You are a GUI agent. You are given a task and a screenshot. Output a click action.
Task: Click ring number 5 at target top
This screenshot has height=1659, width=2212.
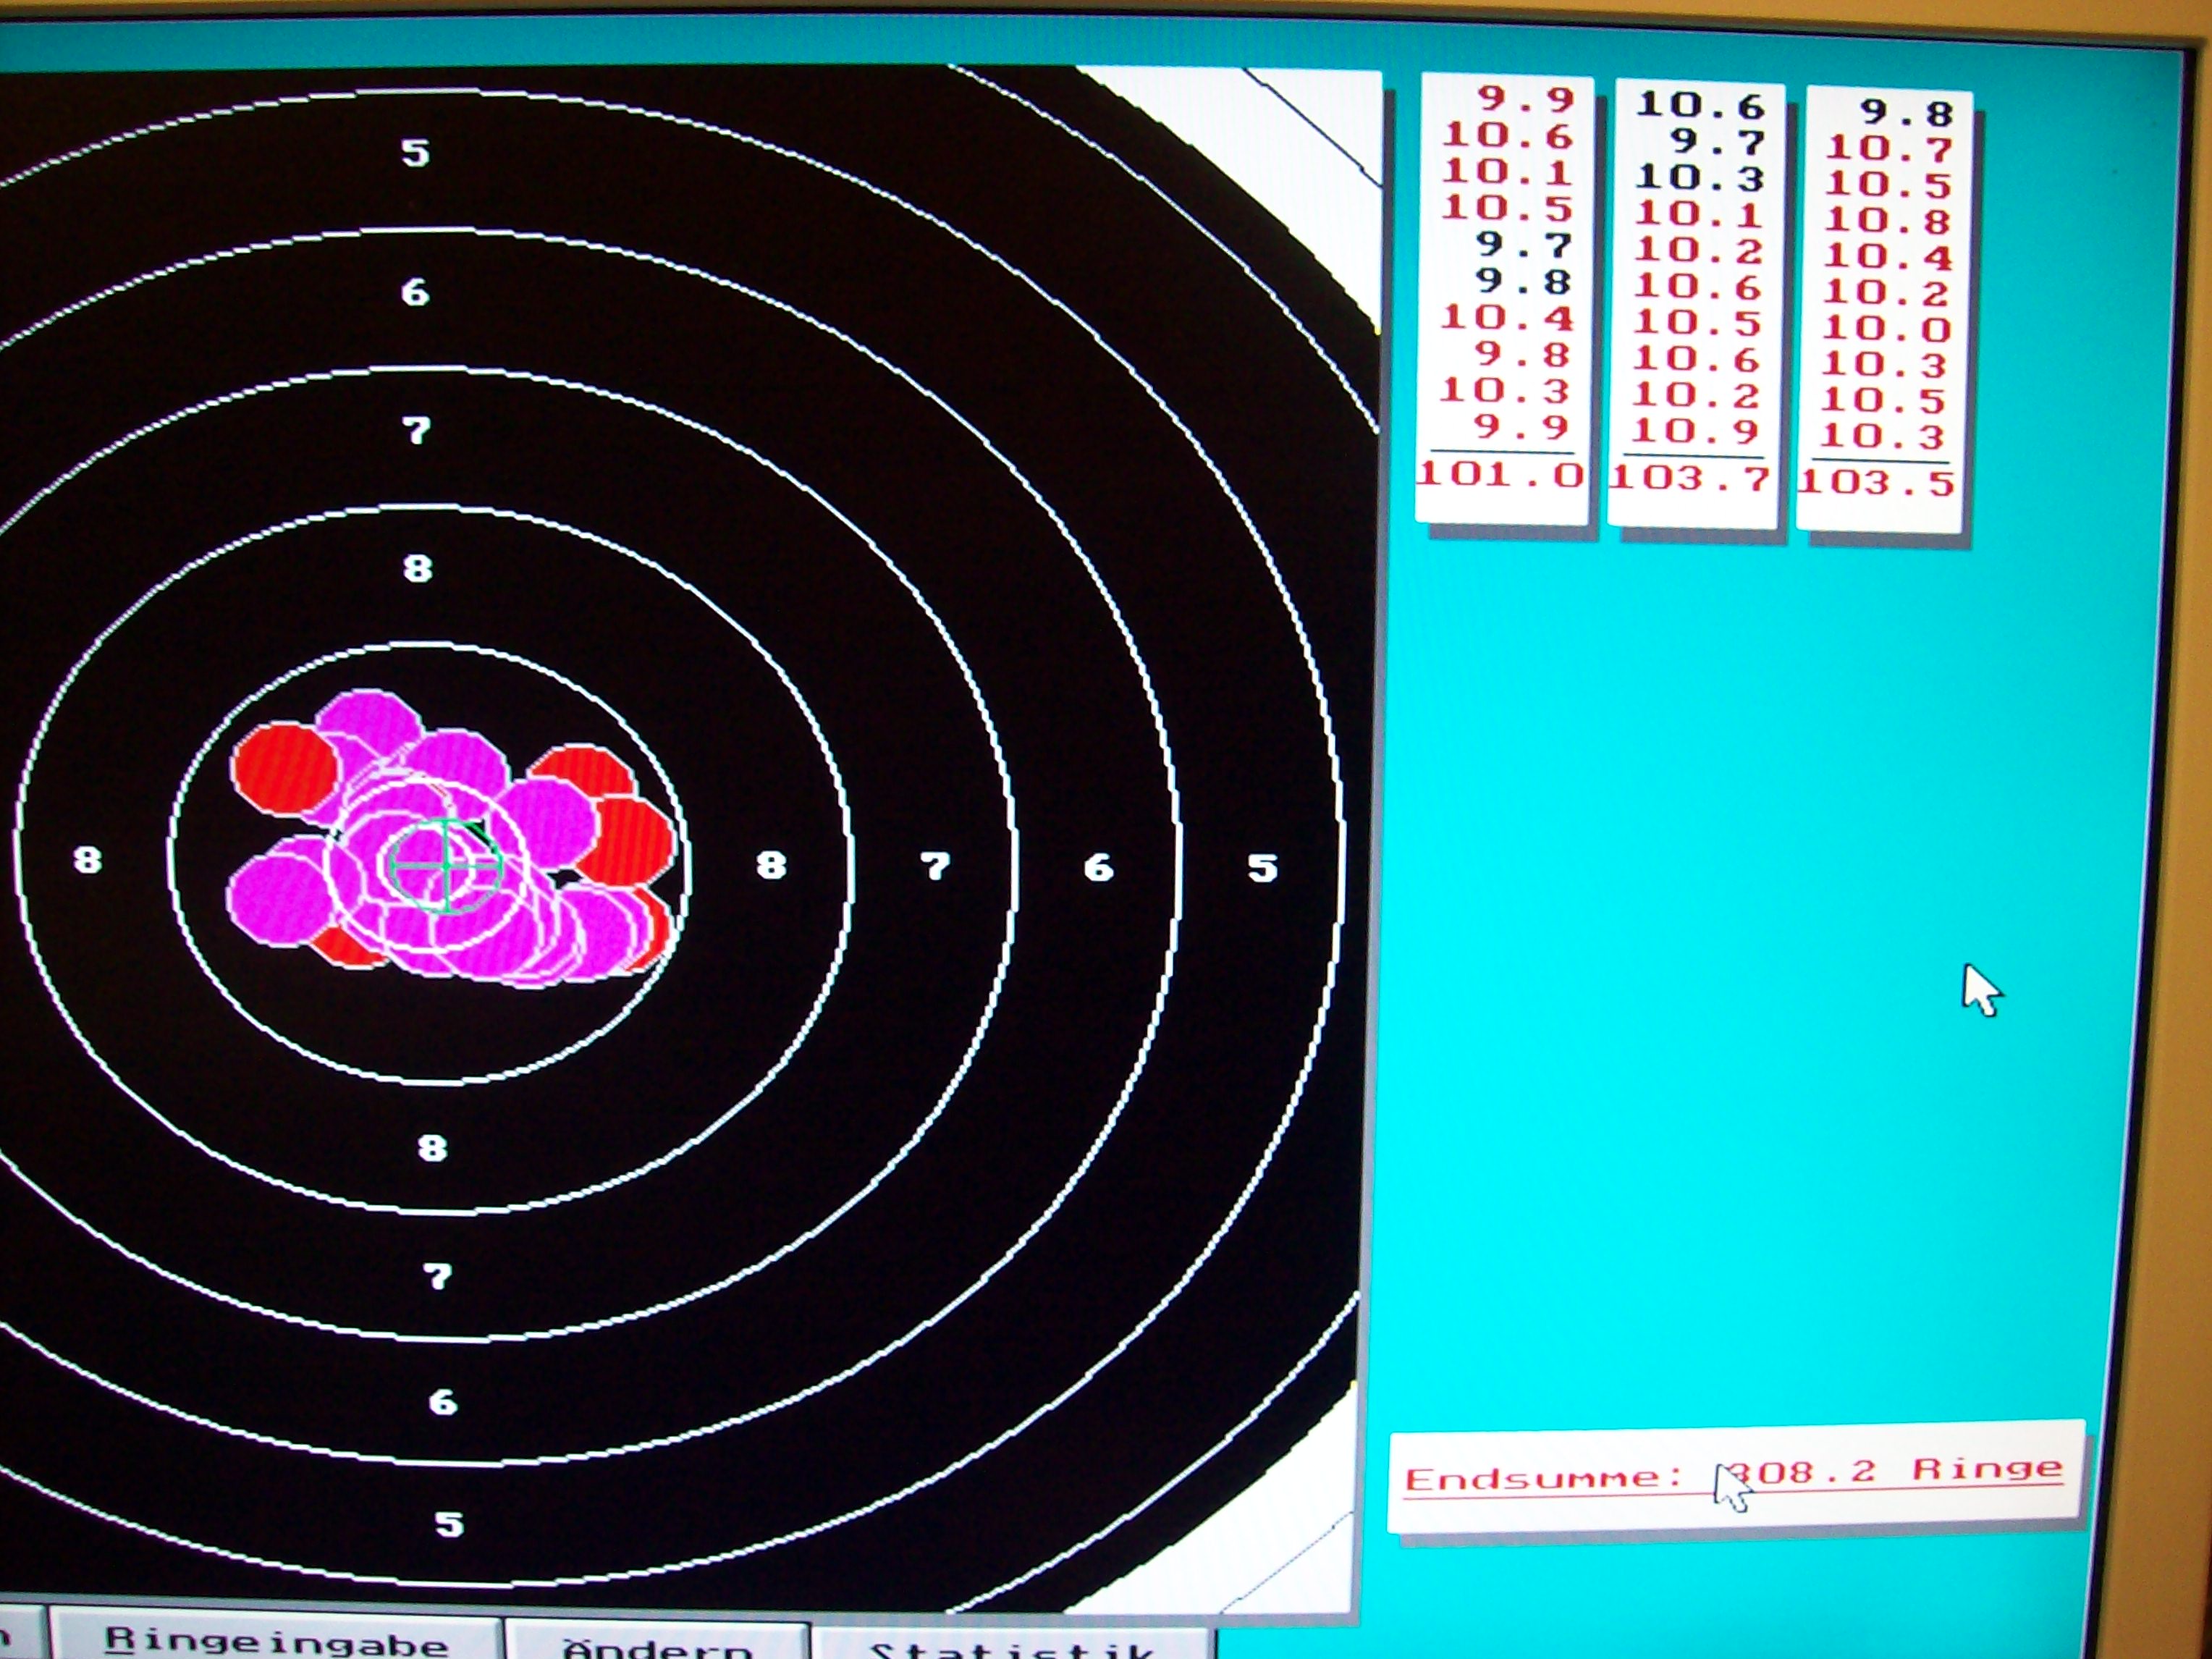(415, 153)
